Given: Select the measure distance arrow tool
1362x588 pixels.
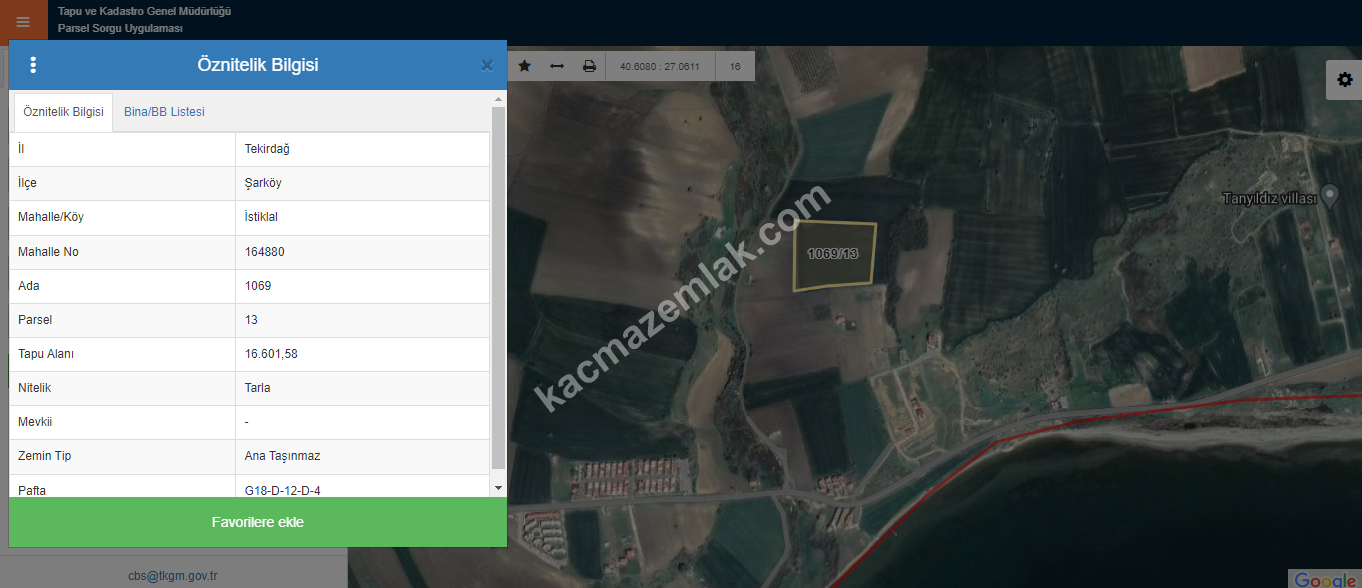Looking at the screenshot, I should [x=557, y=66].
